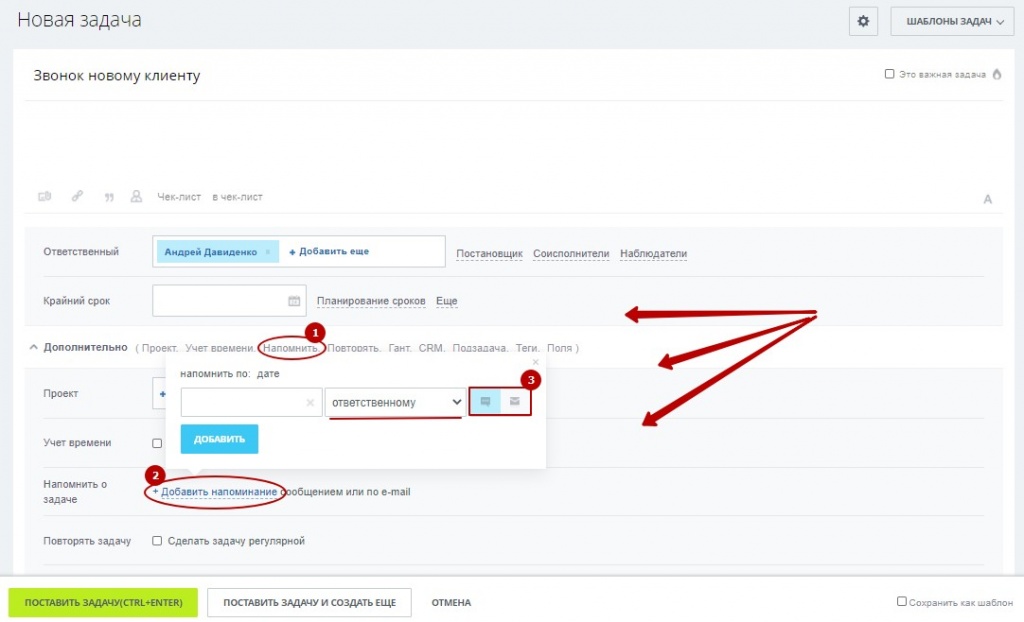Click the Напомнить option in Дополнительно

(291, 348)
